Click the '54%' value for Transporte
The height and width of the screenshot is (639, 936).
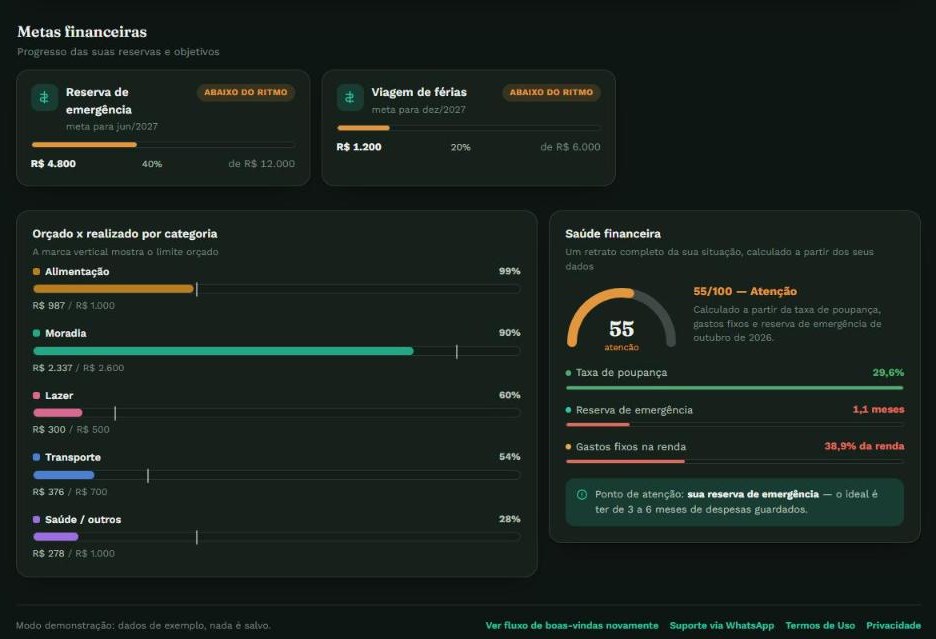tap(510, 457)
